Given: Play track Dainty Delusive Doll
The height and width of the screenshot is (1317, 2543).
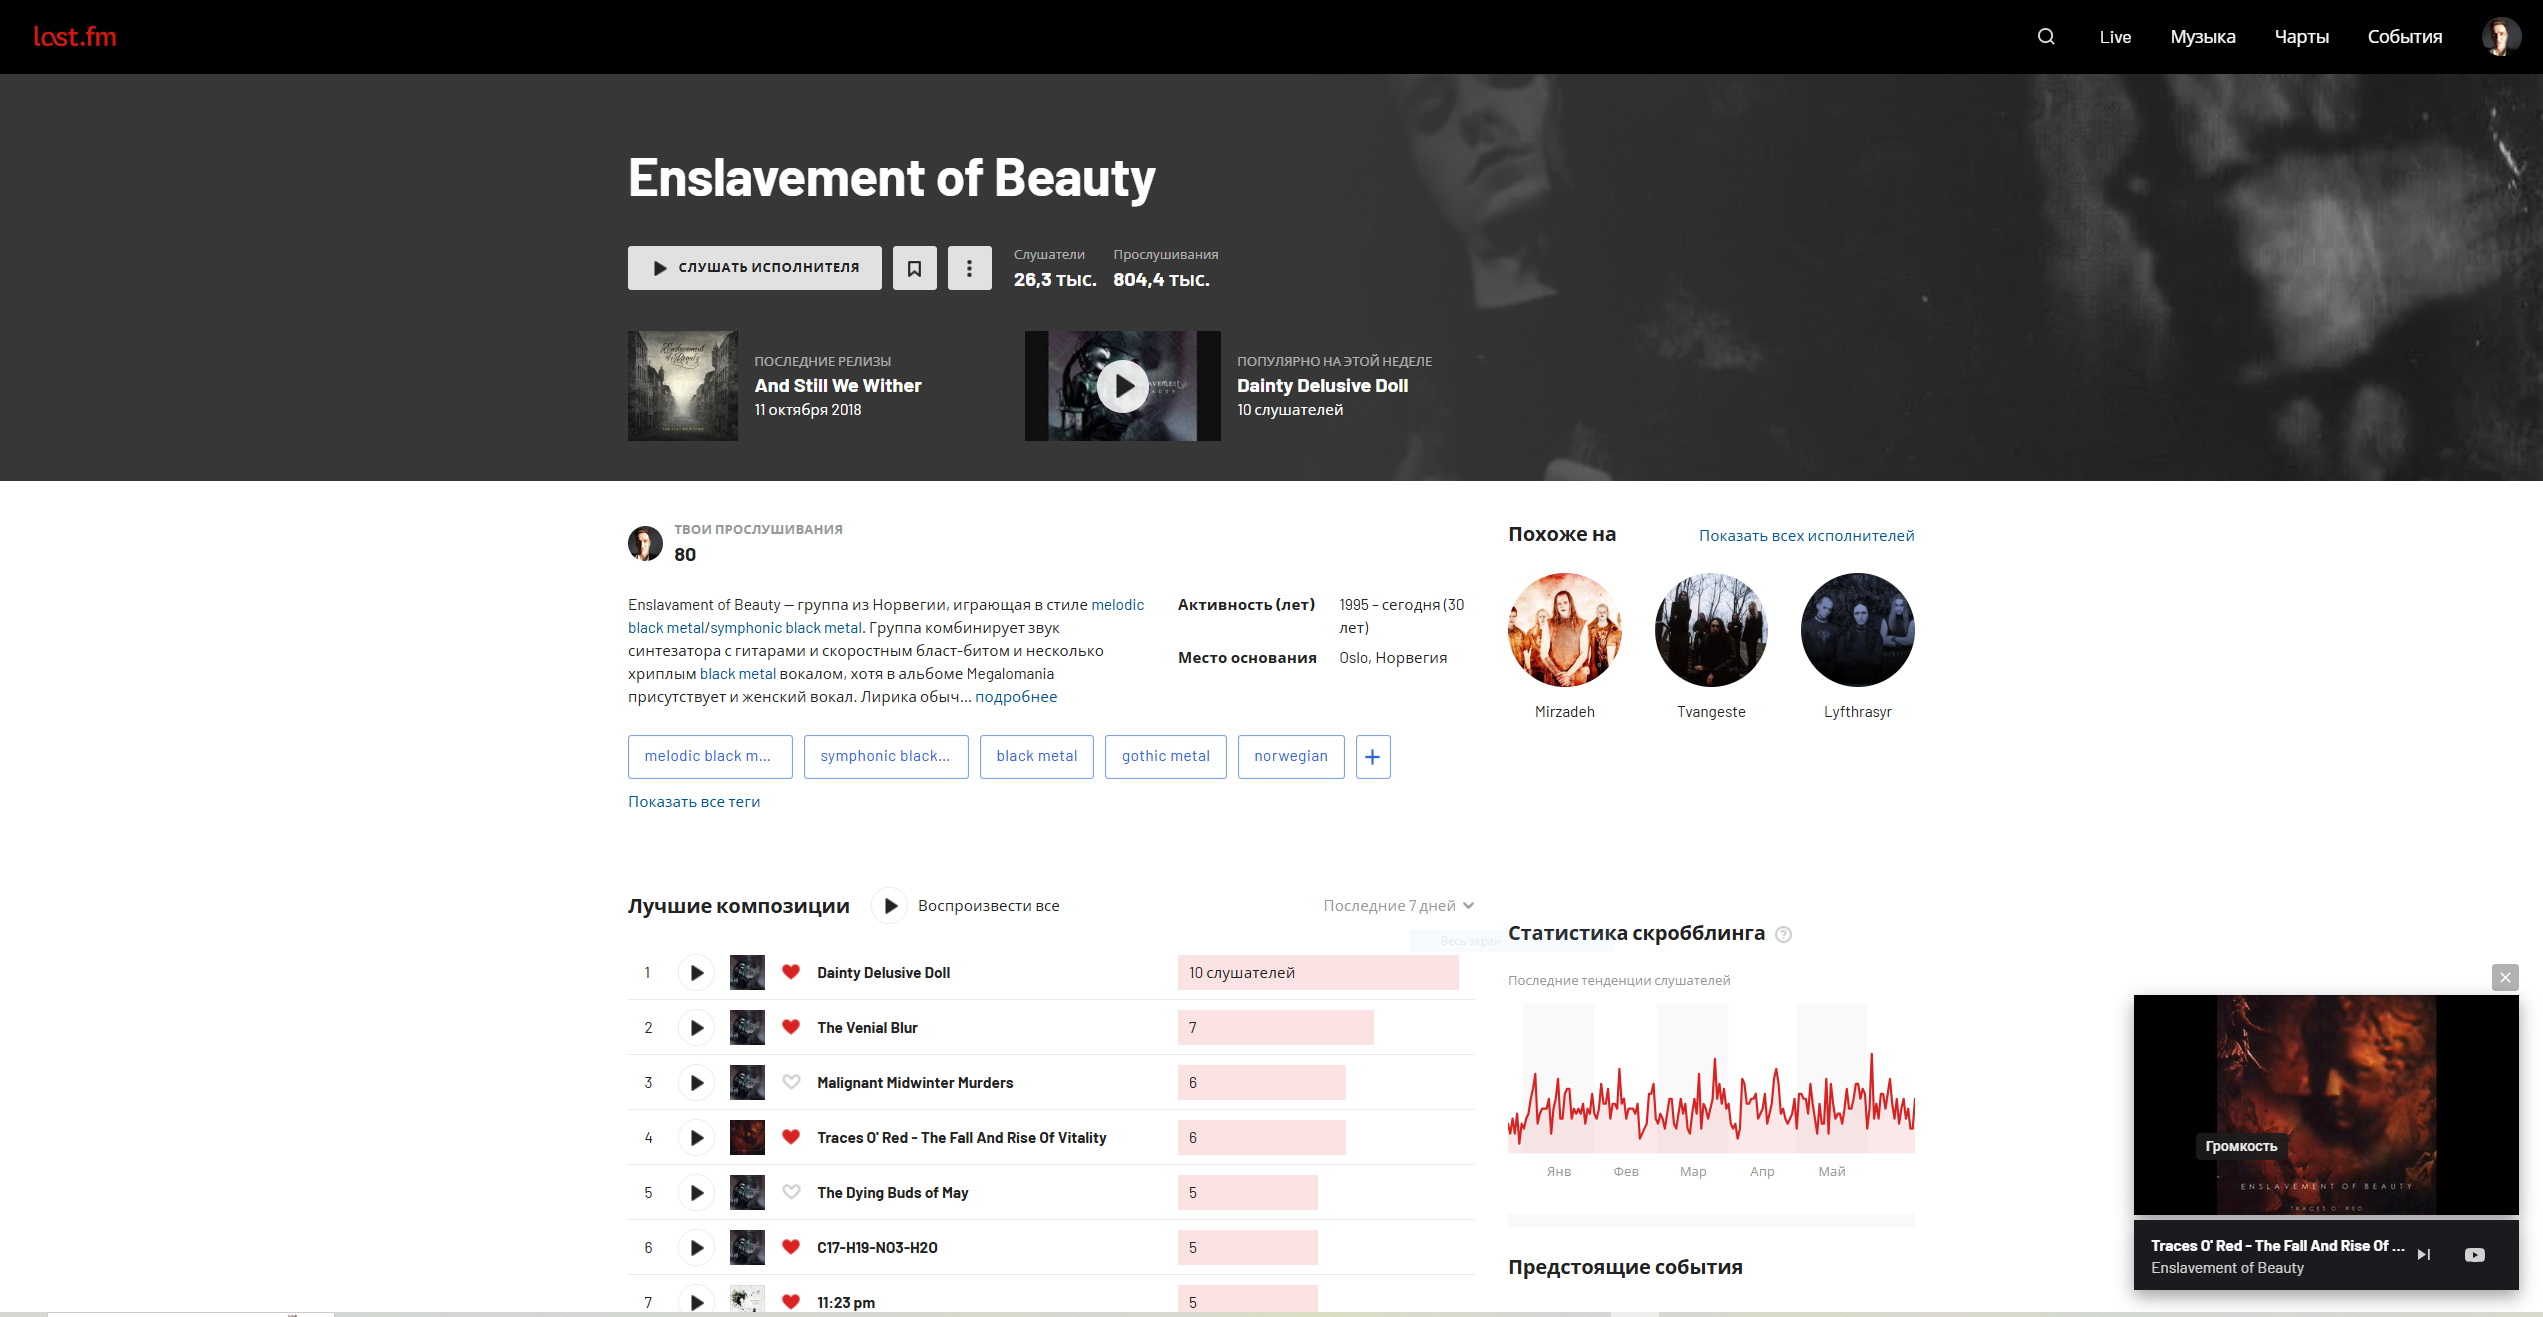Looking at the screenshot, I should click(x=696, y=973).
